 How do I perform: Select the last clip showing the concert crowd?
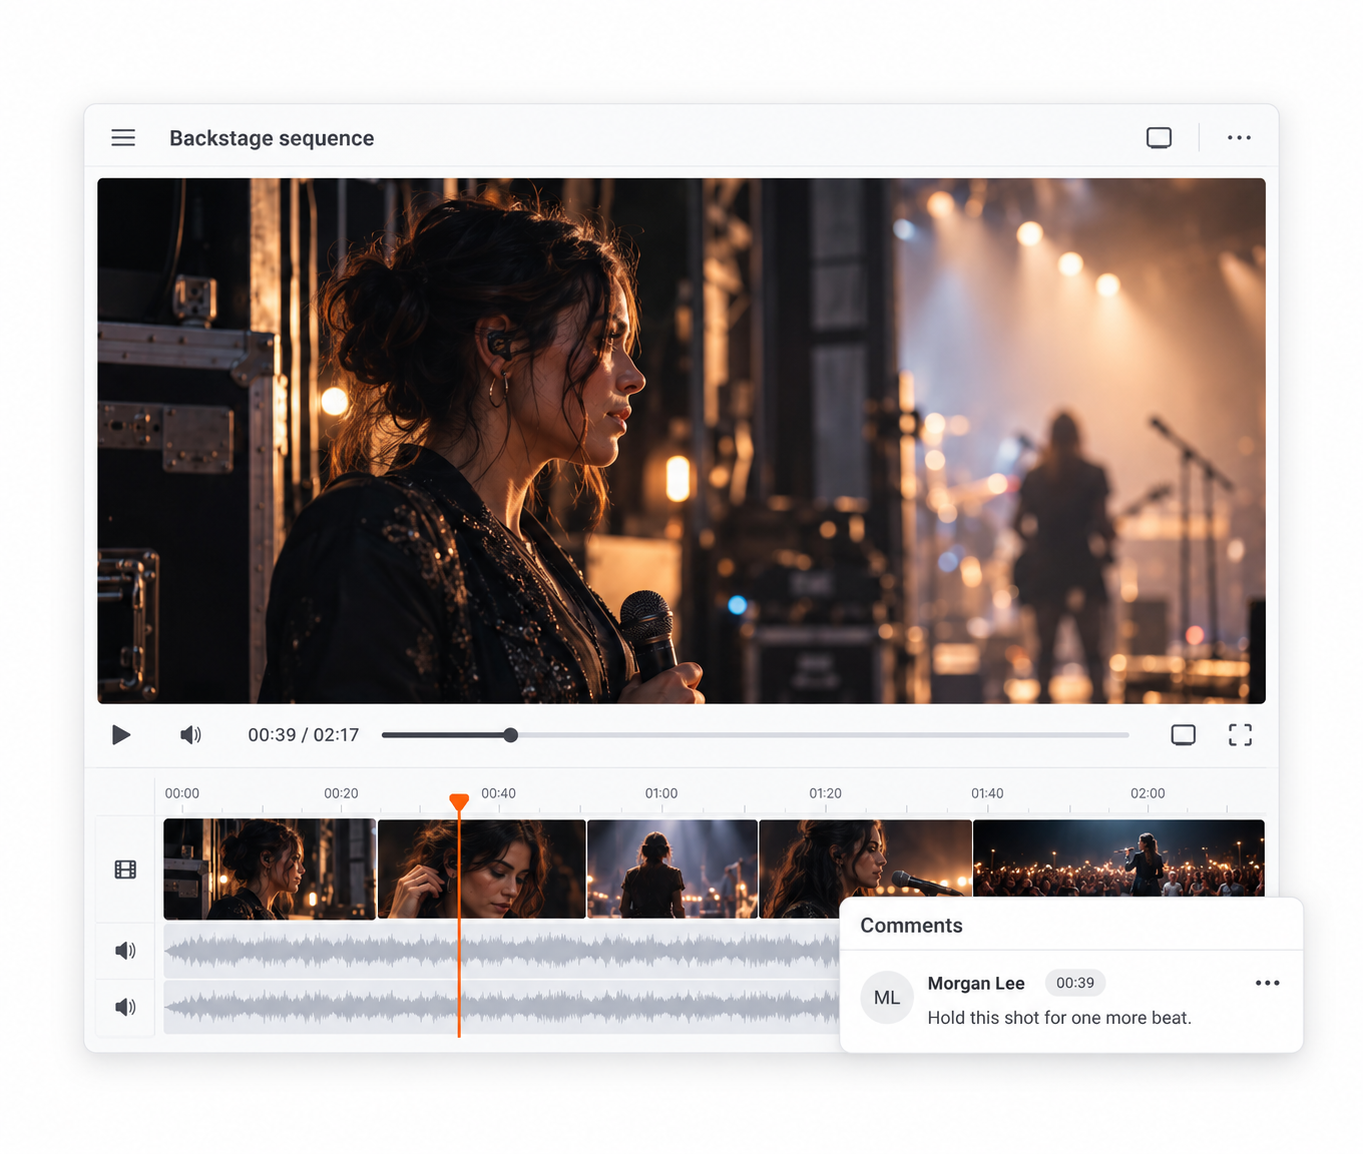pos(1119,858)
